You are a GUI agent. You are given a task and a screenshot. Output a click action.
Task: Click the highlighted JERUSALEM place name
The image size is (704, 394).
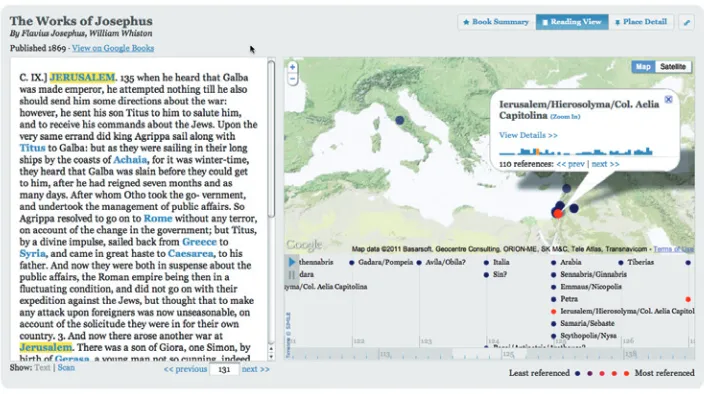82,78
